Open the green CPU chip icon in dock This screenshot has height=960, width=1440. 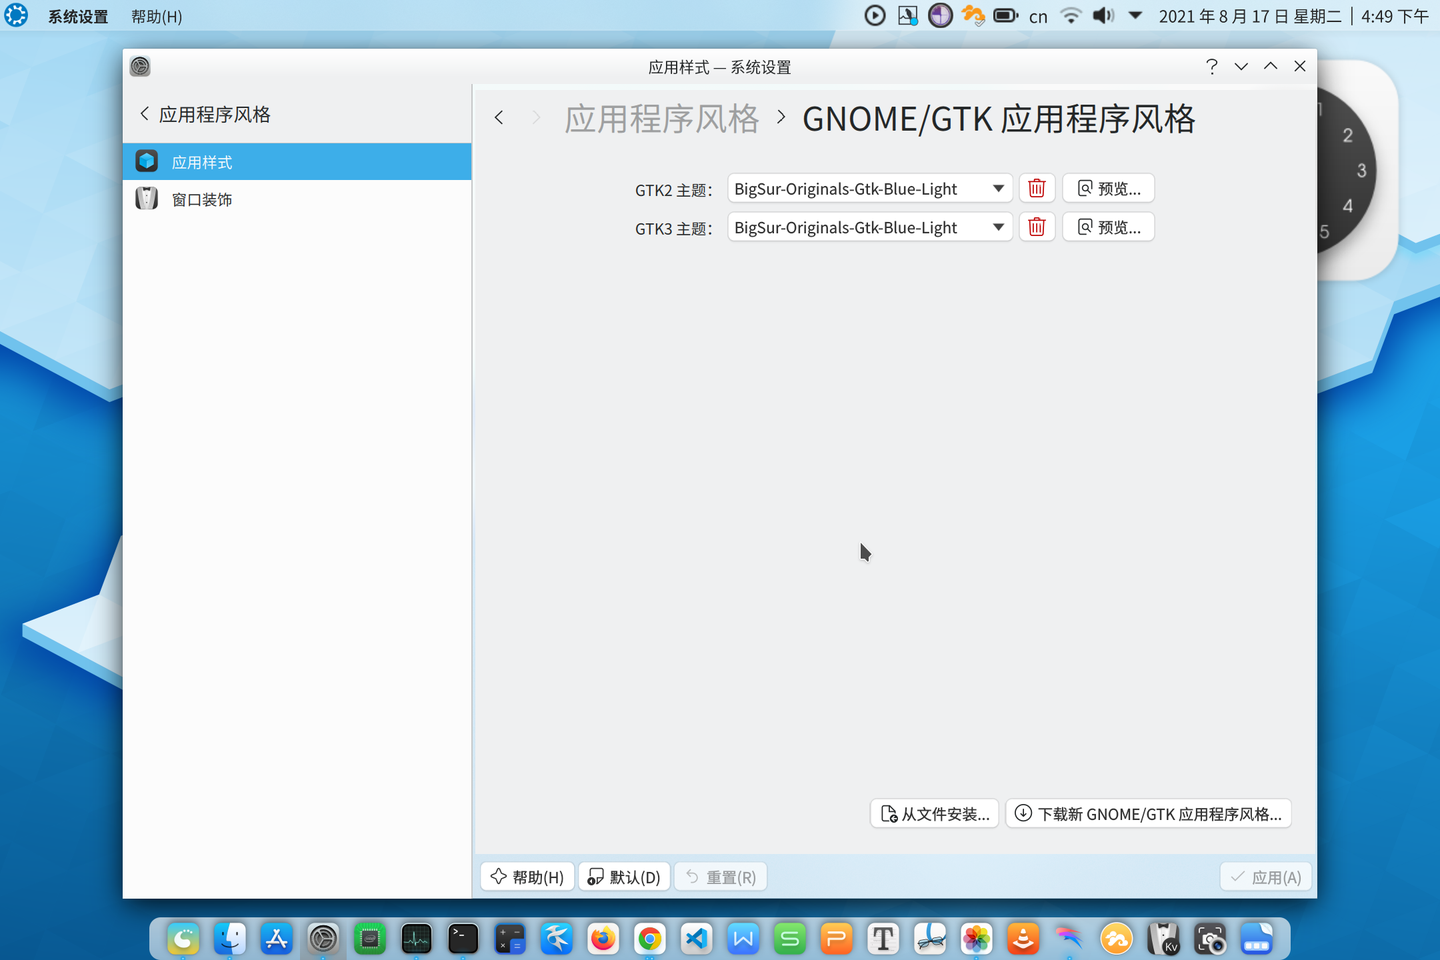click(x=370, y=938)
